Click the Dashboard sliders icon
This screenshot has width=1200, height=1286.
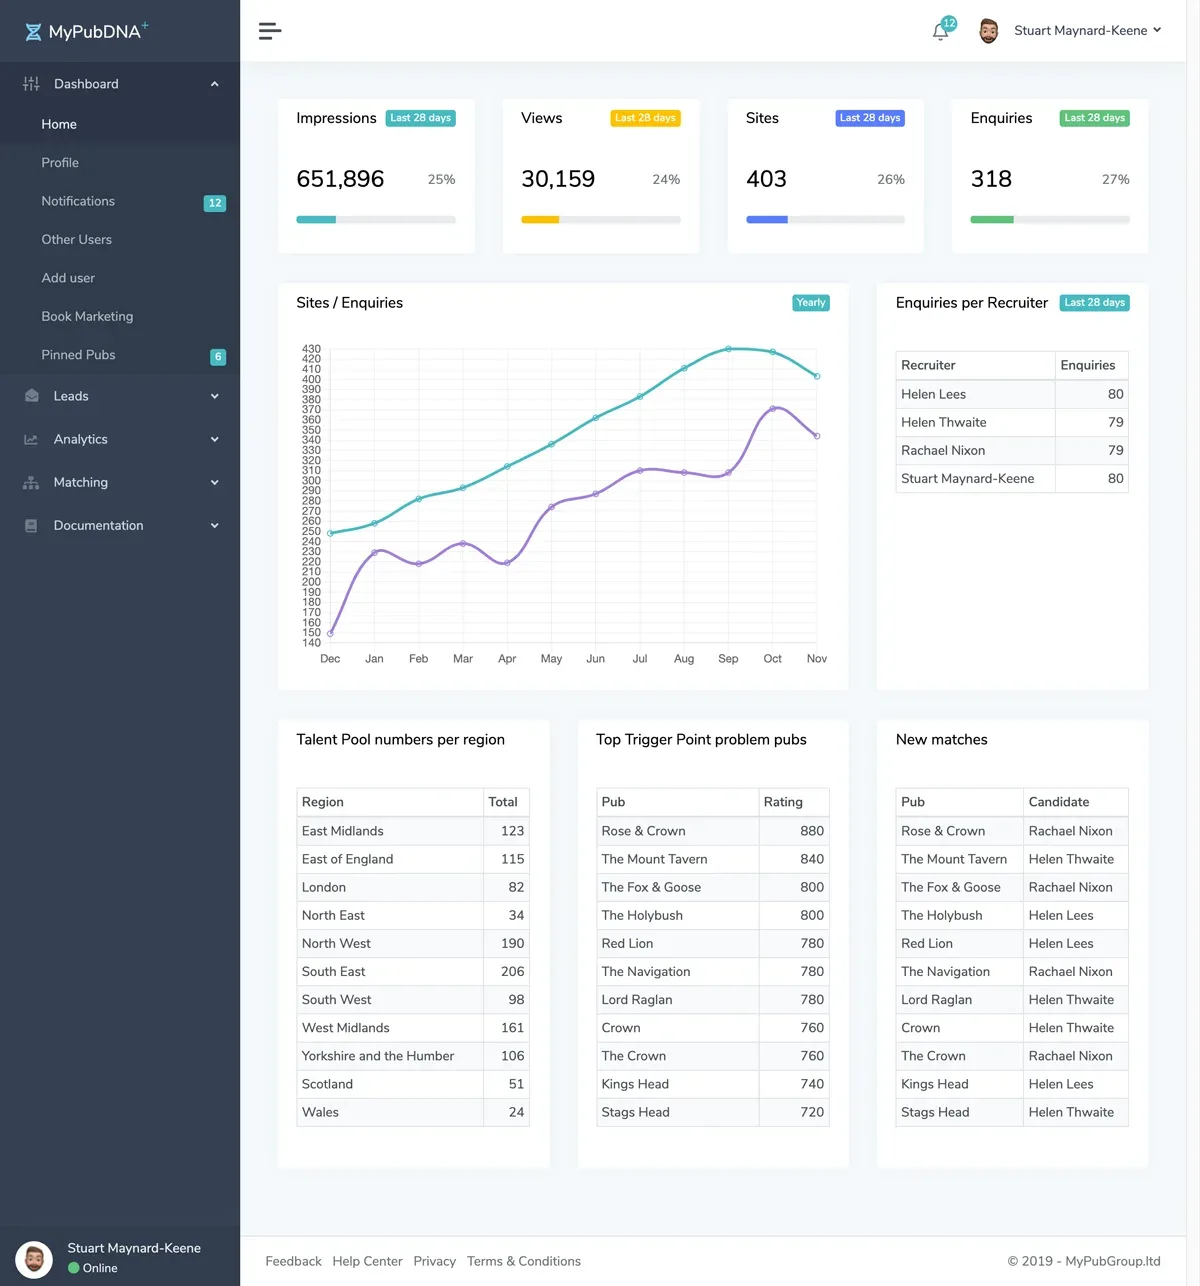[x=31, y=84]
